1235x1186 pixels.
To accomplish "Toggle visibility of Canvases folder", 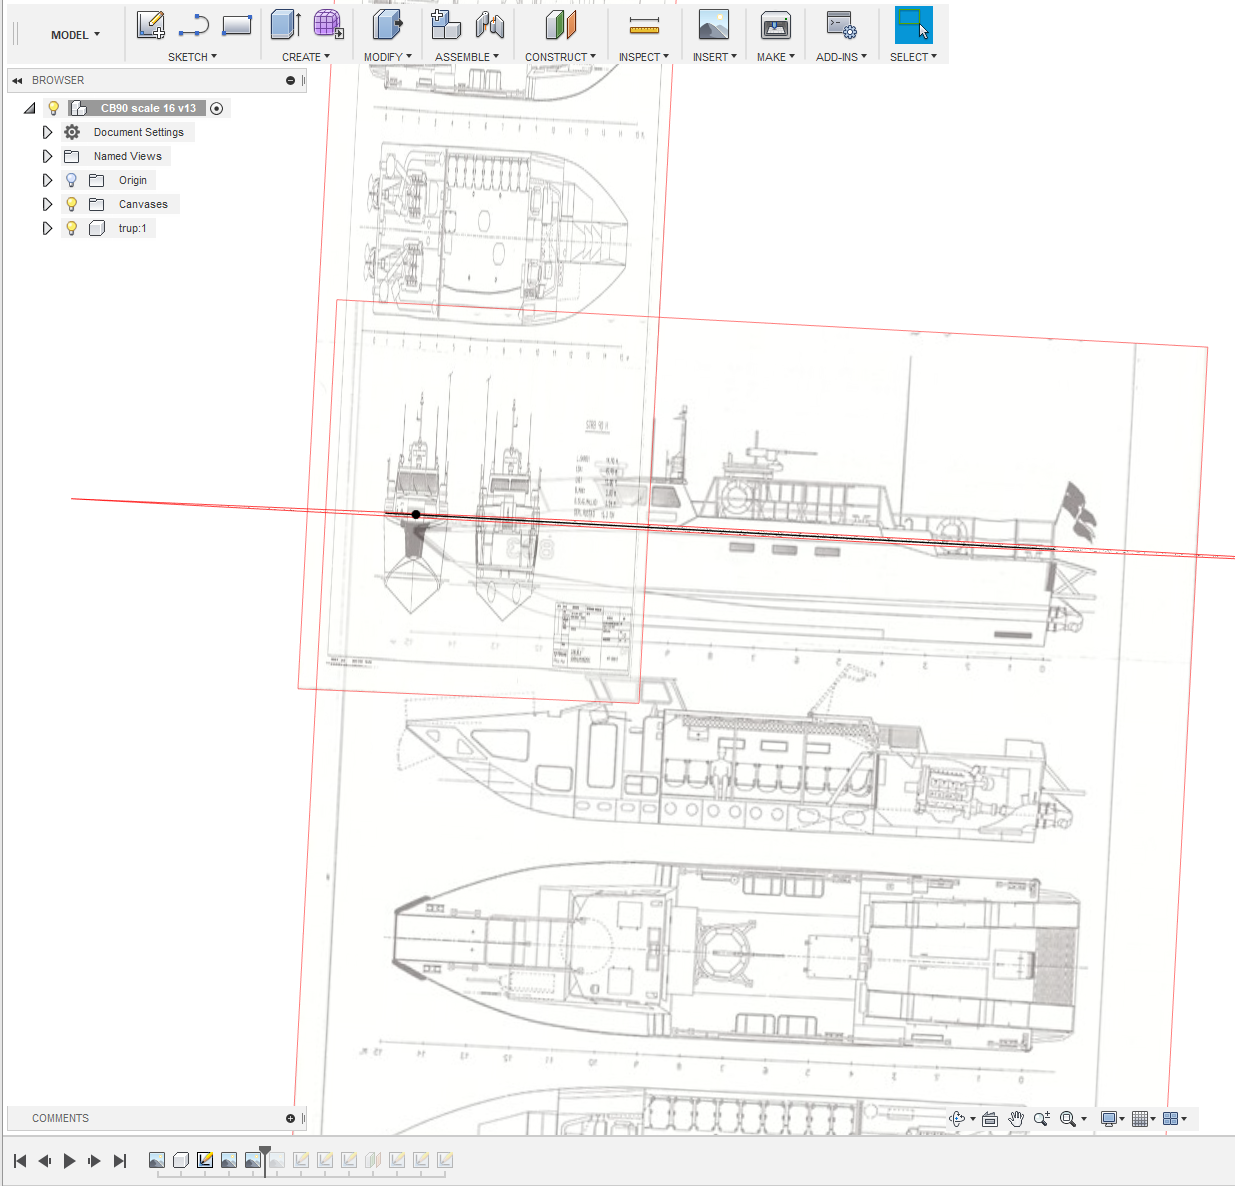I will (x=72, y=204).
